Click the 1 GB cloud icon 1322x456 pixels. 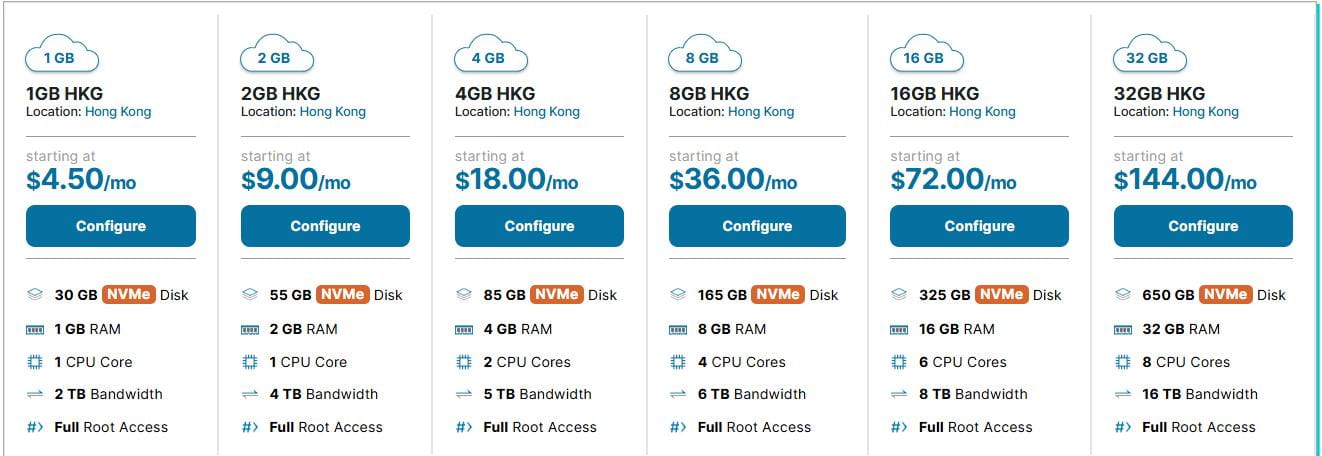click(x=60, y=54)
